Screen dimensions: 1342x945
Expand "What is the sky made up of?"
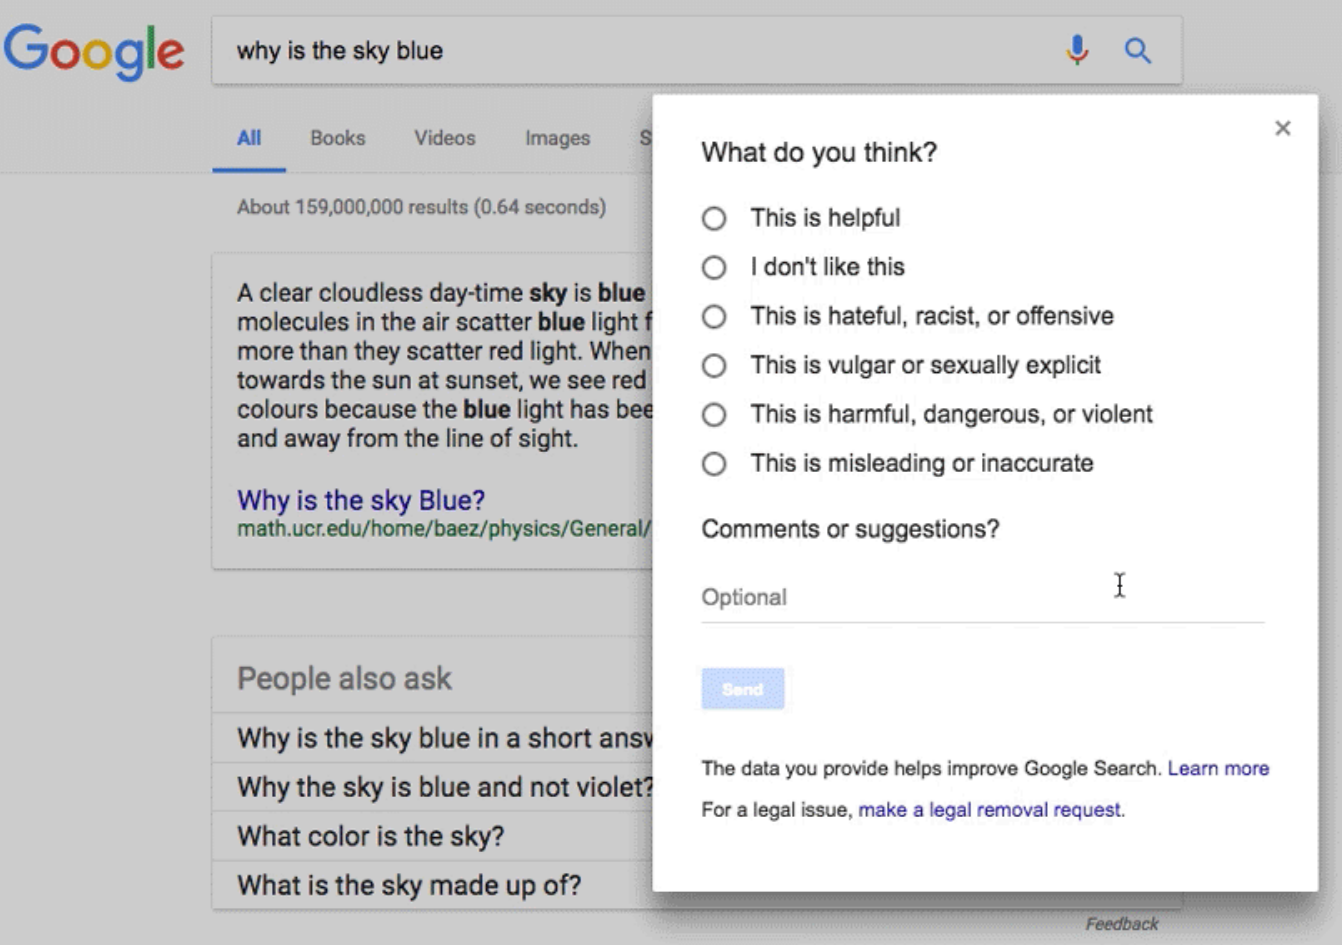tap(409, 885)
